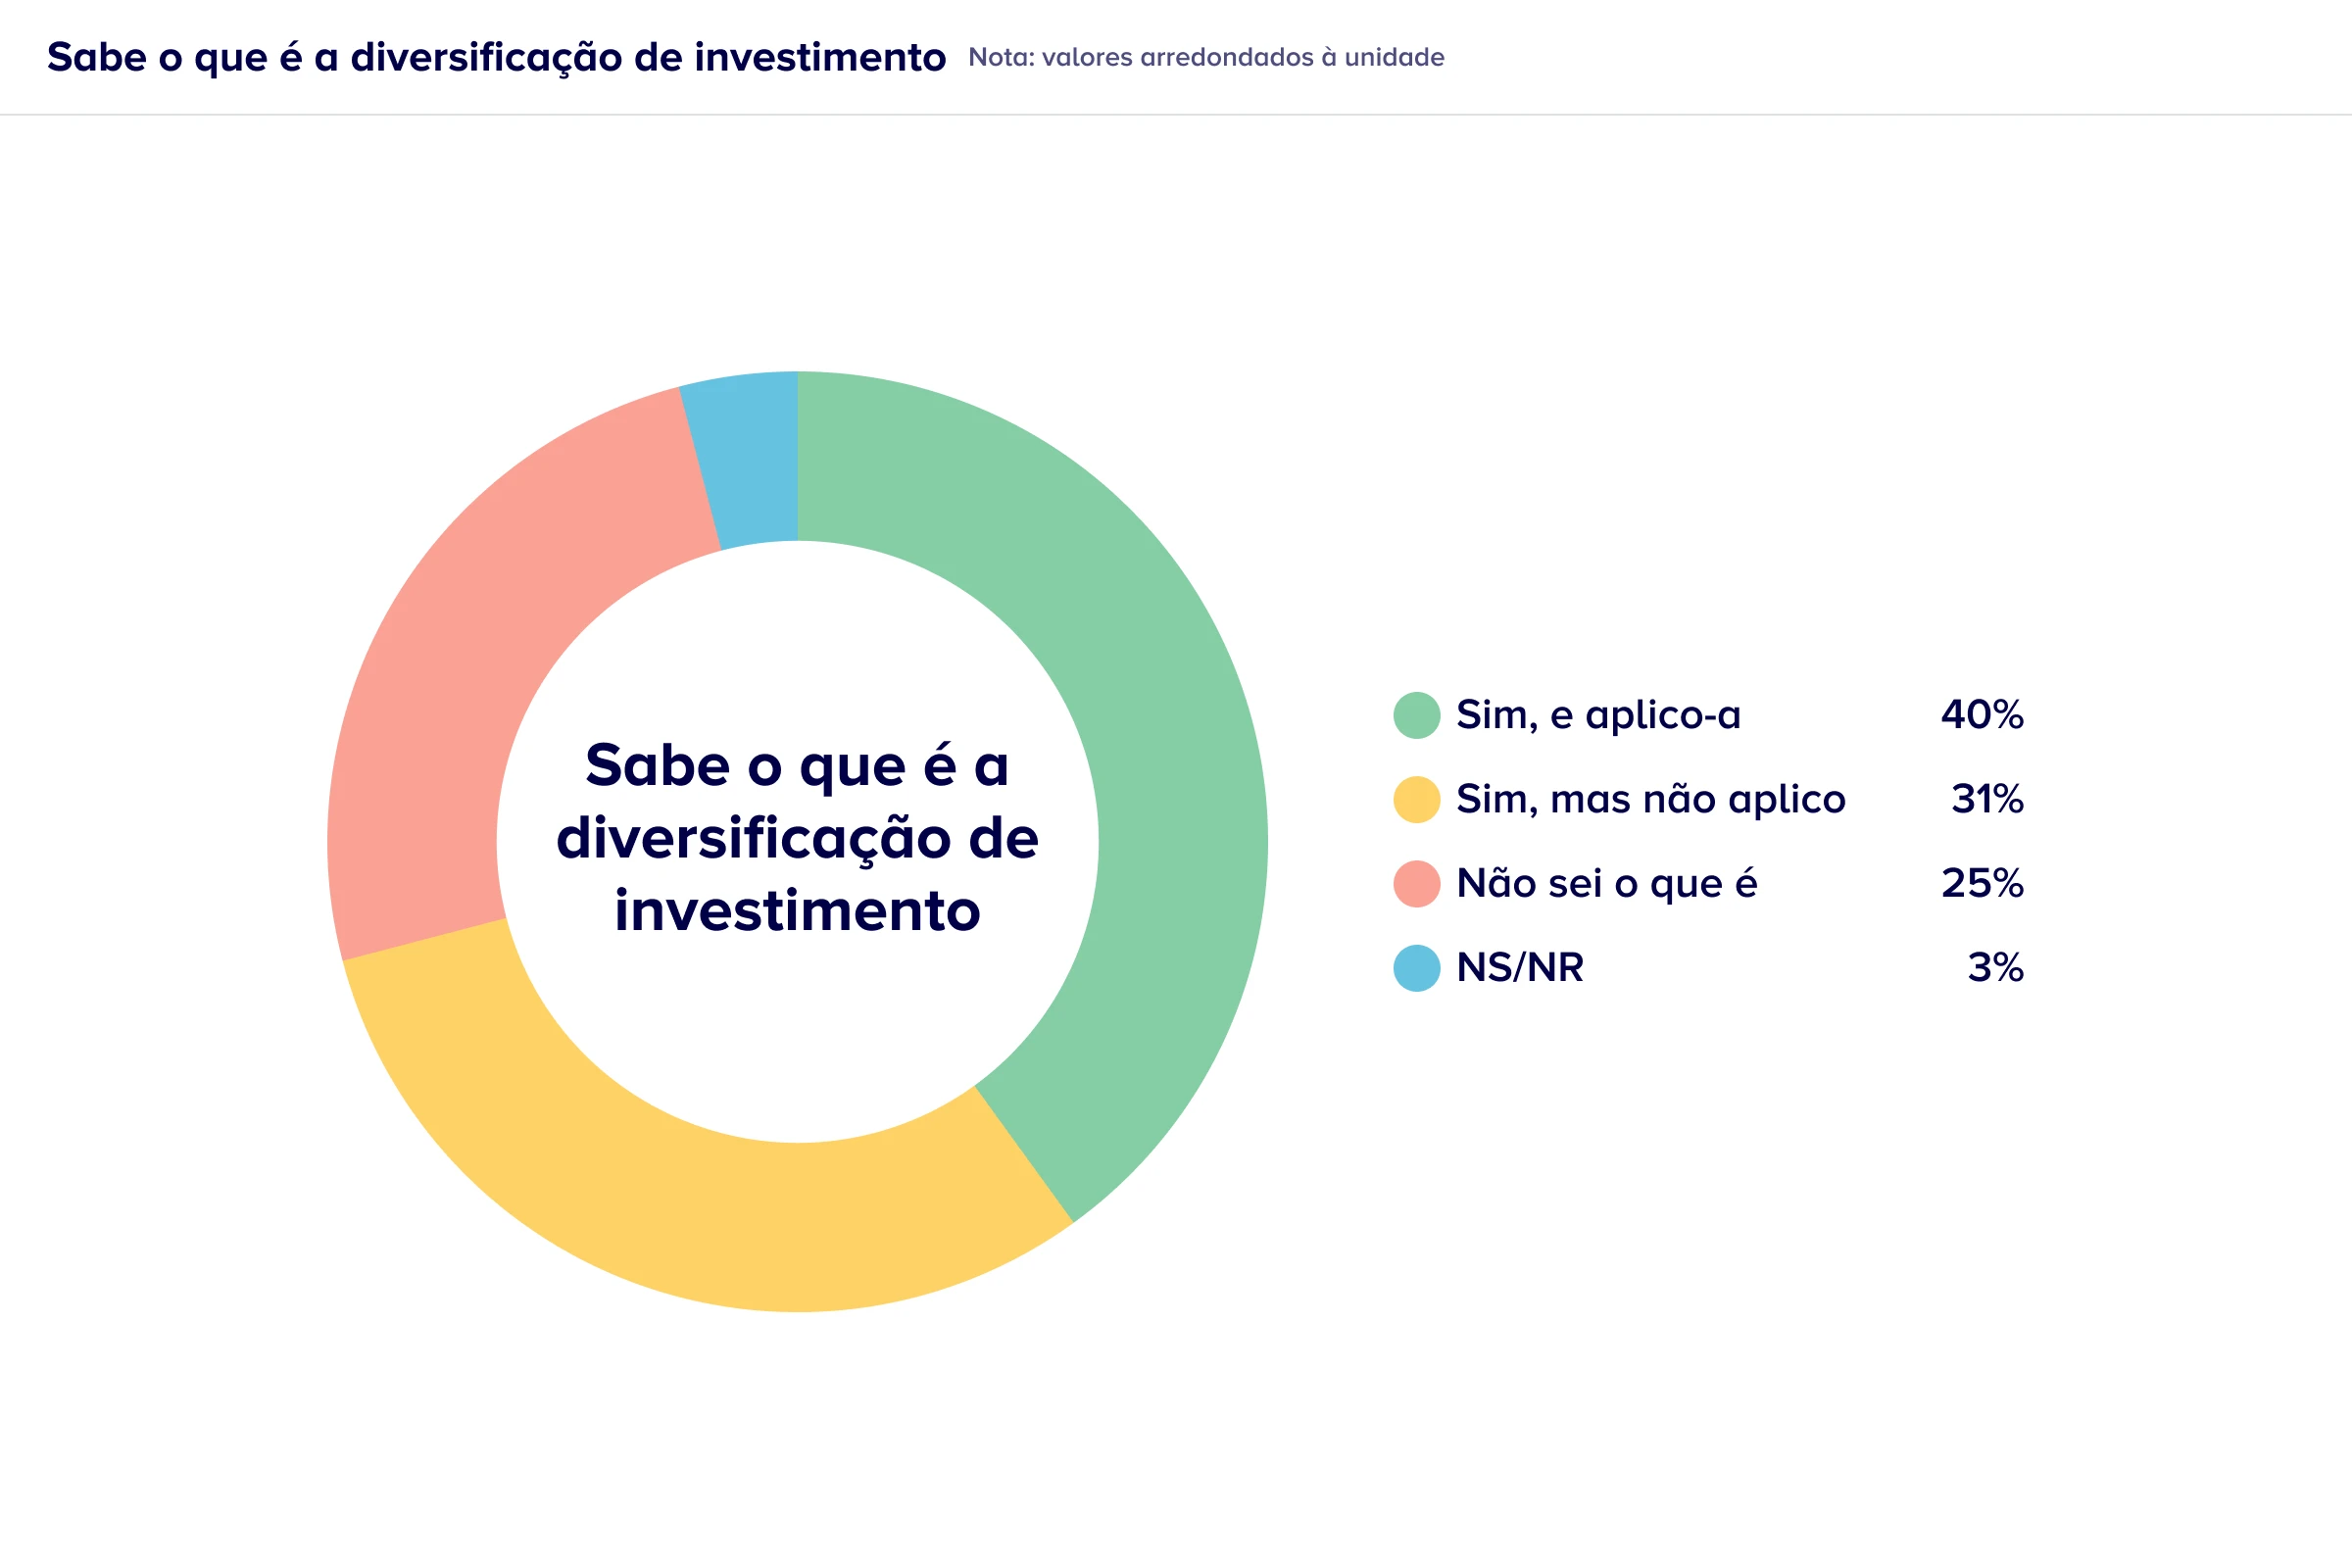Click the 'Não sei o que é' legend label
Image resolution: width=2352 pixels, height=1568 pixels.
point(1606,883)
